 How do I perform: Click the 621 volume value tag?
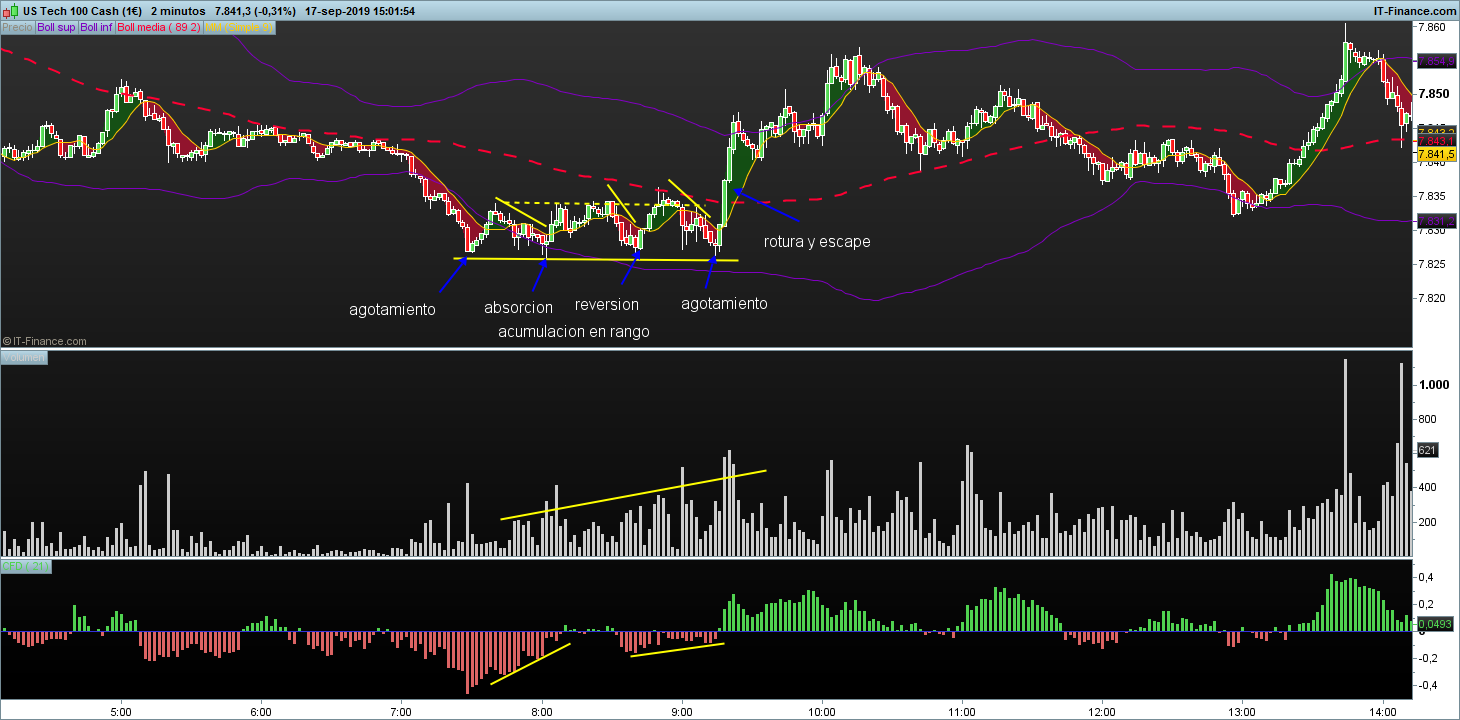pos(1427,451)
